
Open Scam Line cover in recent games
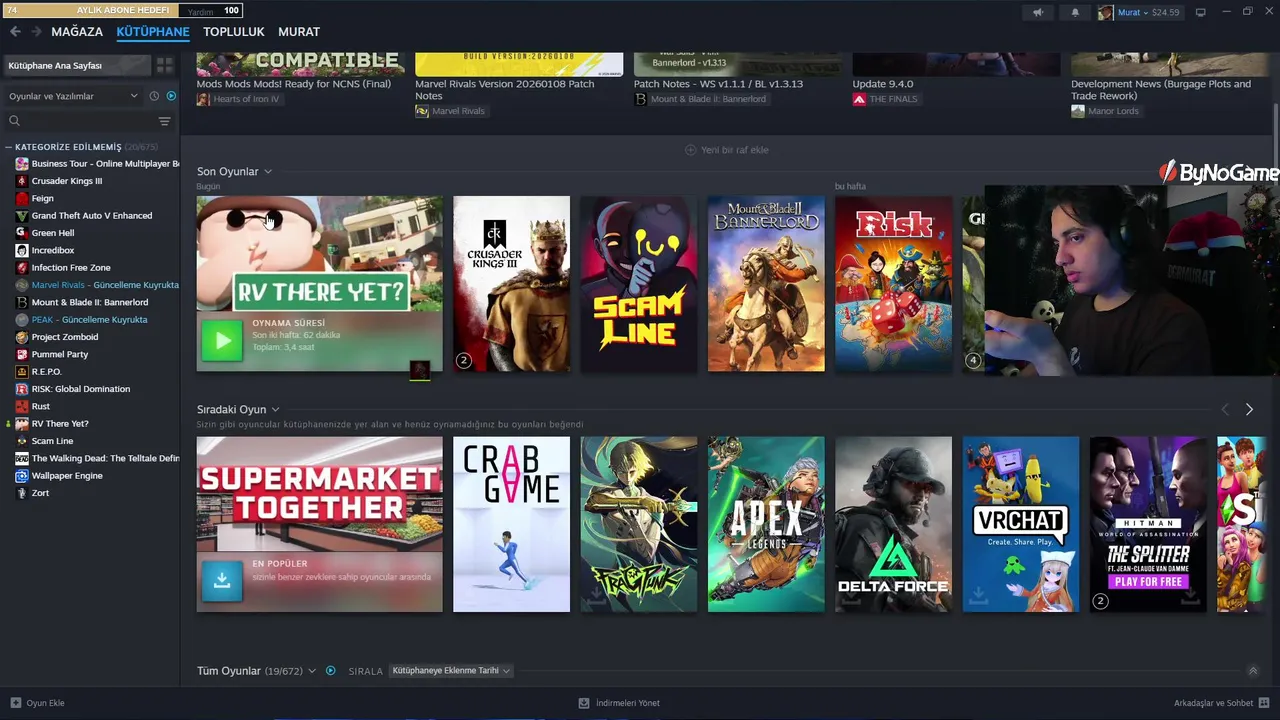pyautogui.click(x=639, y=284)
